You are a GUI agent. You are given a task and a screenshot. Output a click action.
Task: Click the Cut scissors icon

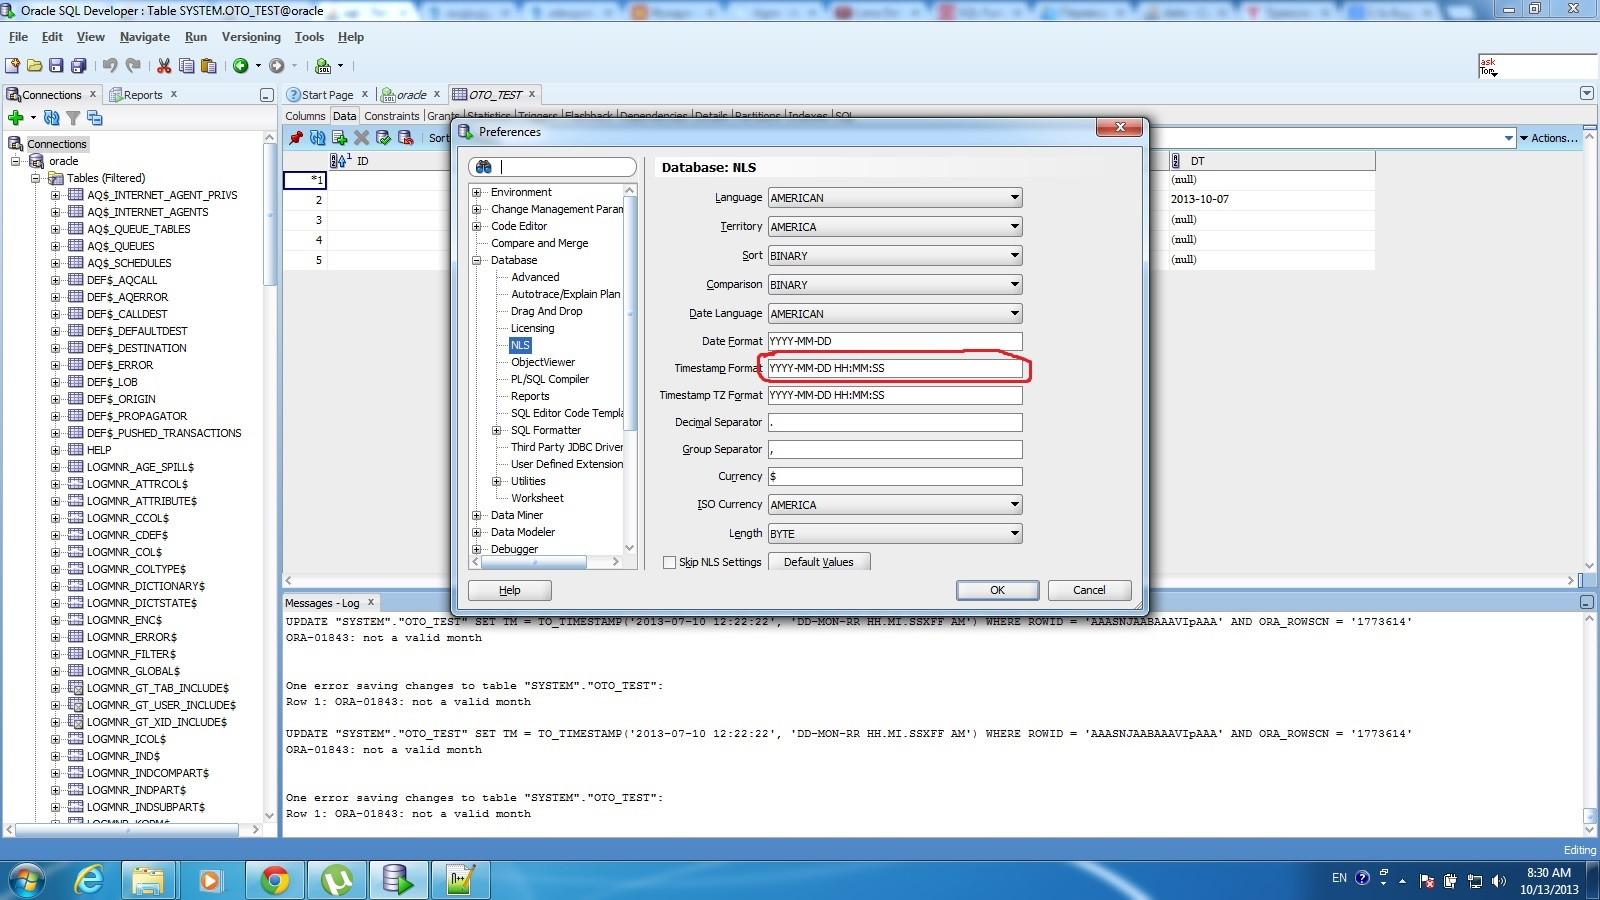point(164,66)
